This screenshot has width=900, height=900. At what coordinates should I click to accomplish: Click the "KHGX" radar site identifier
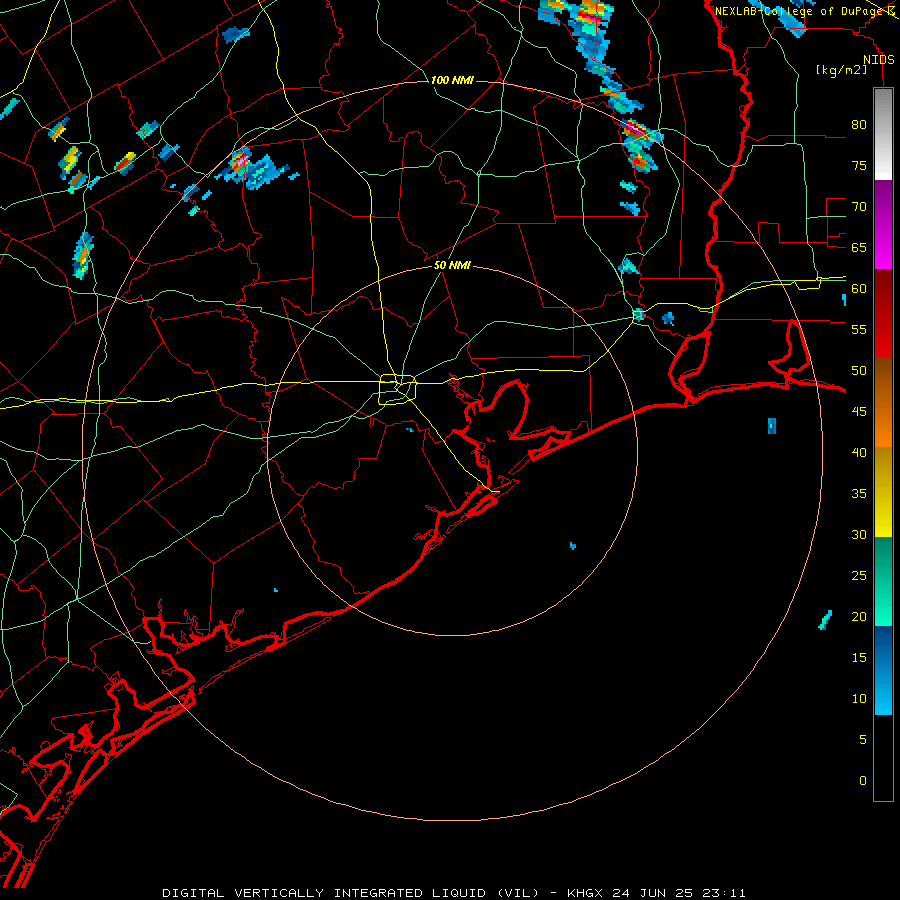click(587, 893)
